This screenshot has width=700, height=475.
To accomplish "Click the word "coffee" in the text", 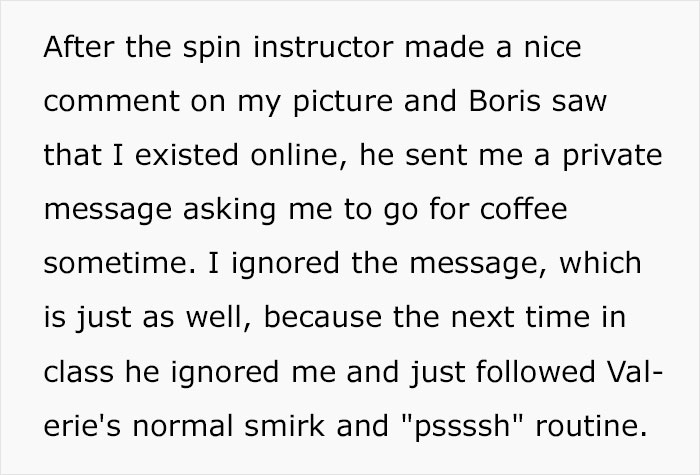I will [524, 208].
